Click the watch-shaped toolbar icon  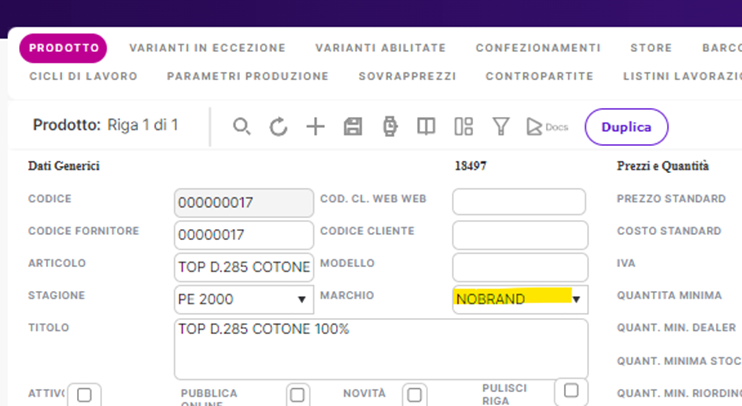click(x=389, y=127)
